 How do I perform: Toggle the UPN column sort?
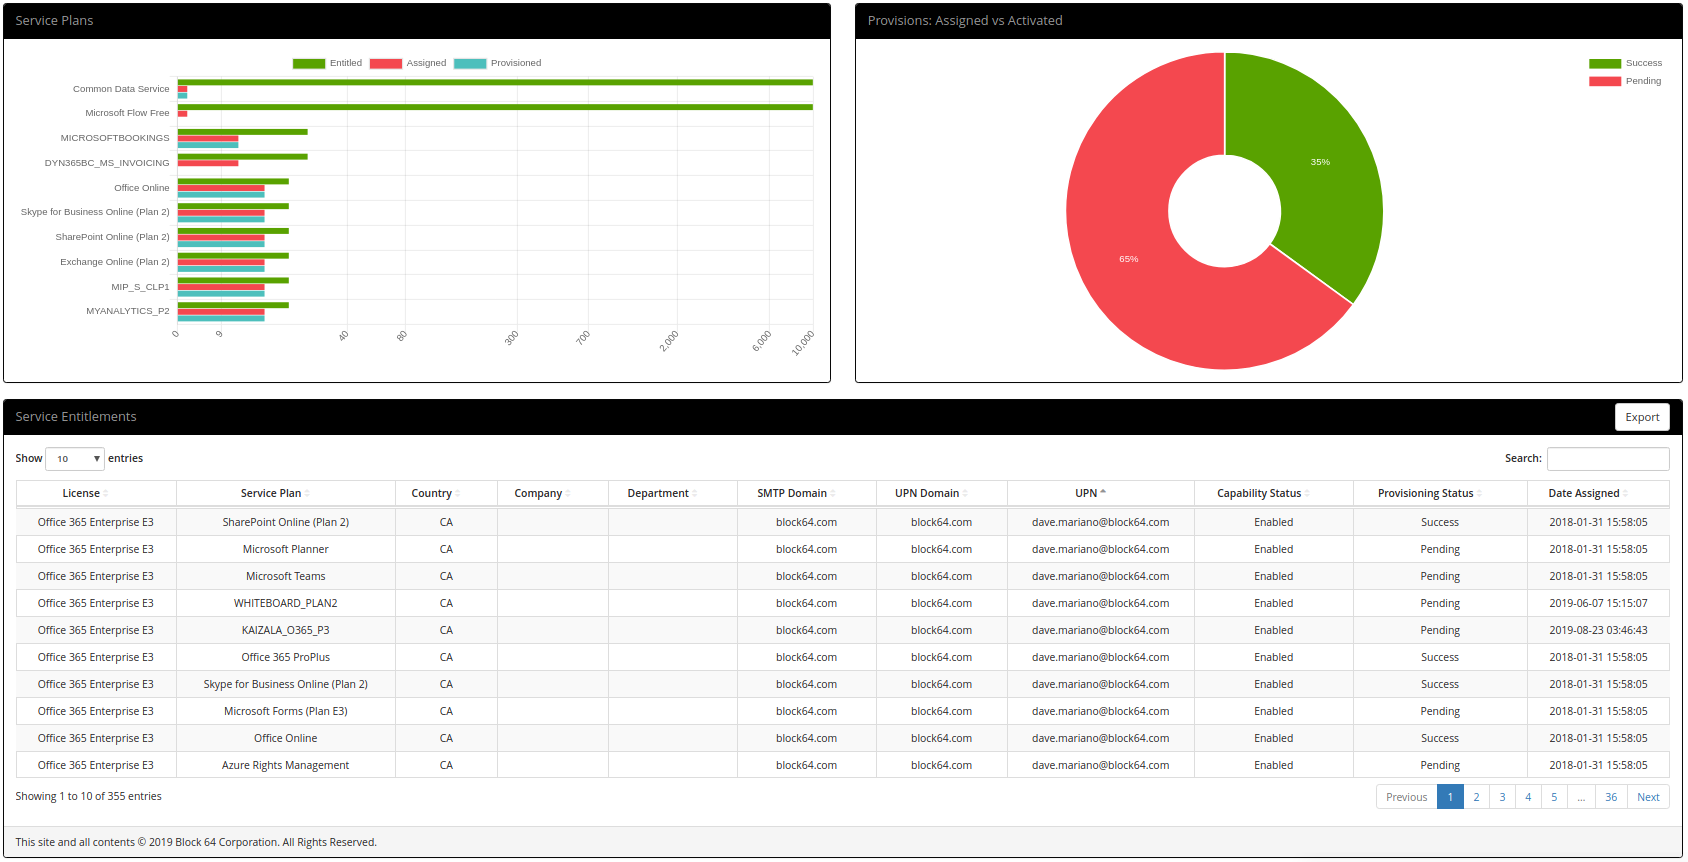click(1101, 494)
